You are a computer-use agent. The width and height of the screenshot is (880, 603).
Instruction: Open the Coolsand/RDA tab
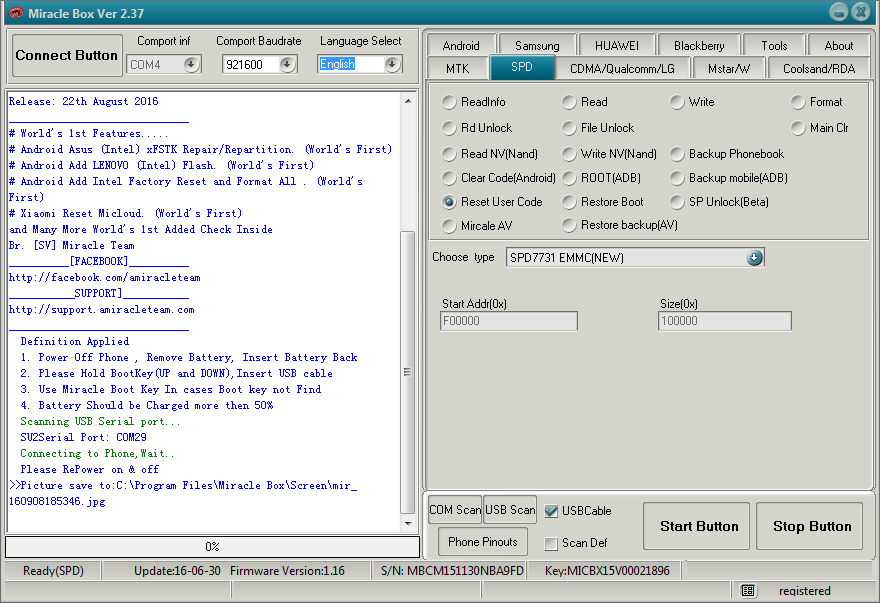(x=819, y=68)
